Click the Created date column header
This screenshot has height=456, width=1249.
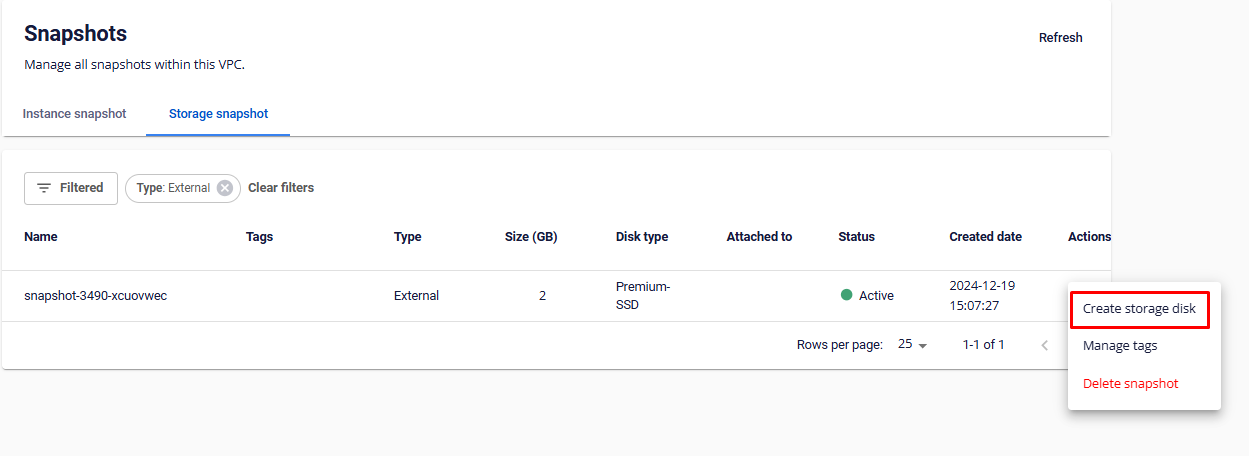tap(985, 237)
